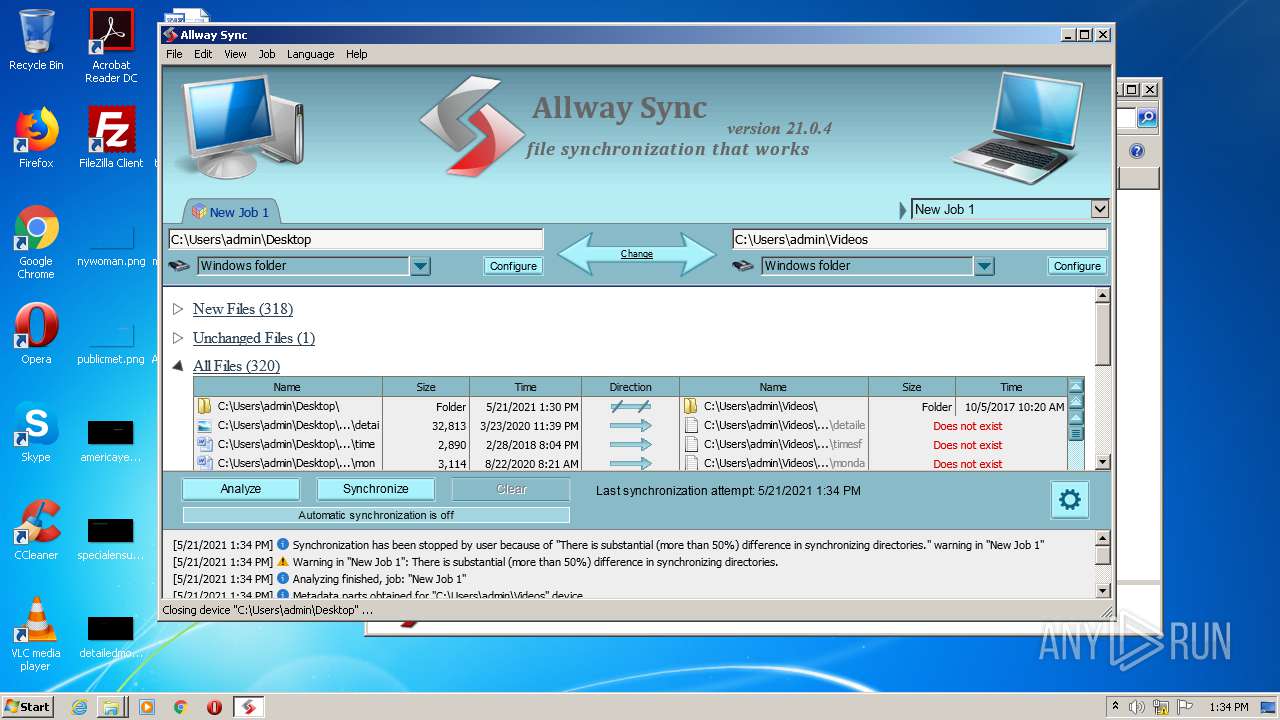The height and width of the screenshot is (720, 1280).
Task: Click the 1:34 PM taskbar clock
Action: coord(1228,707)
